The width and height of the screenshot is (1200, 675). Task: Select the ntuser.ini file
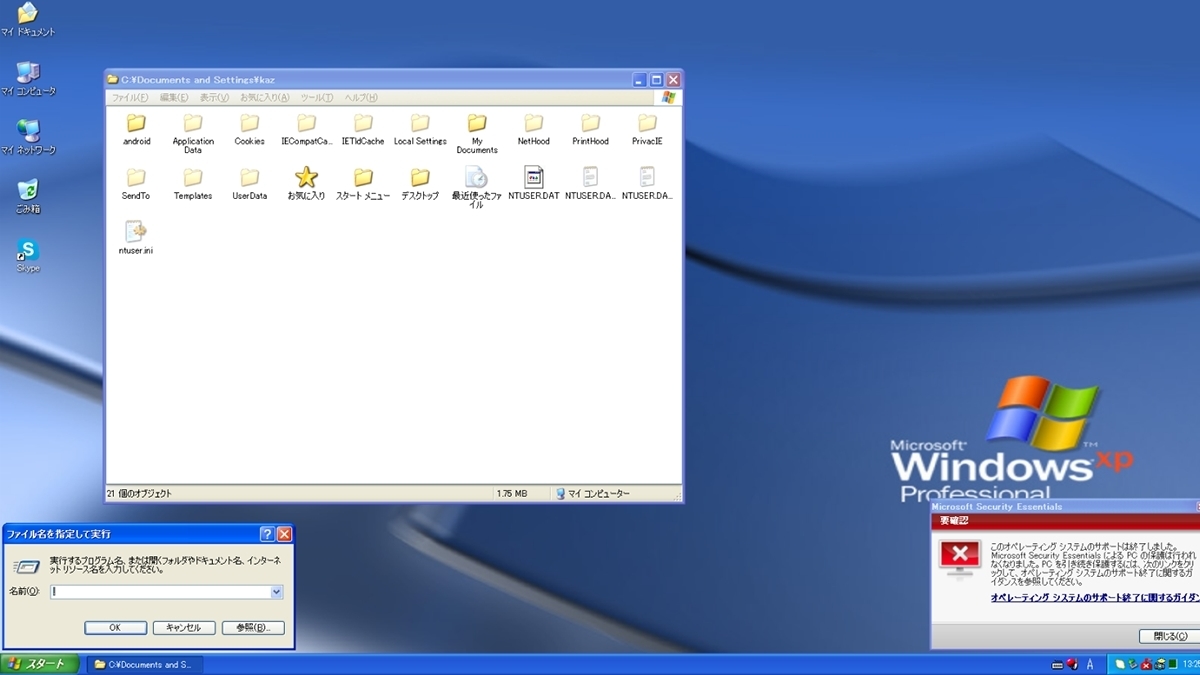pos(136,238)
